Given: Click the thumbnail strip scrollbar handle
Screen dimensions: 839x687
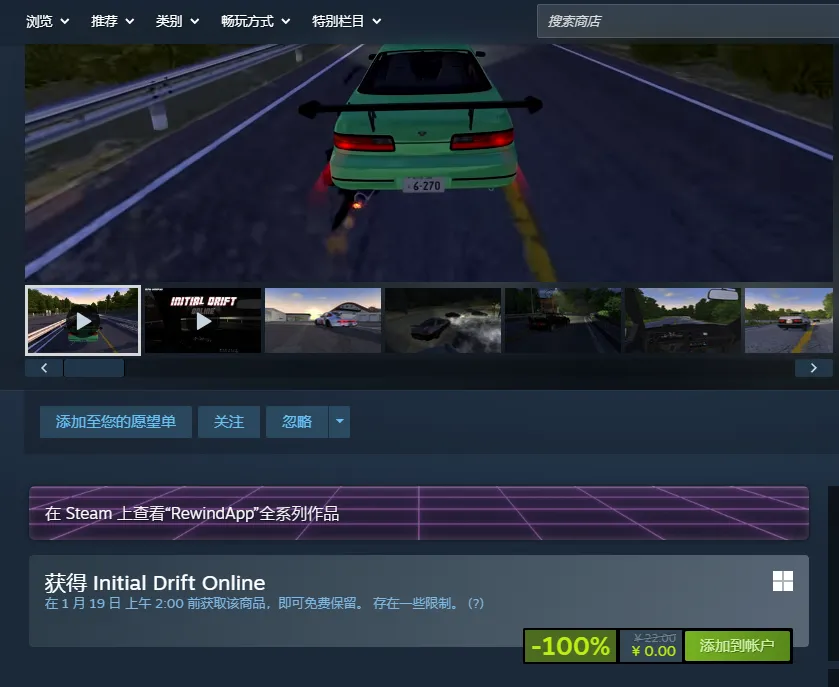Looking at the screenshot, I should (94, 368).
